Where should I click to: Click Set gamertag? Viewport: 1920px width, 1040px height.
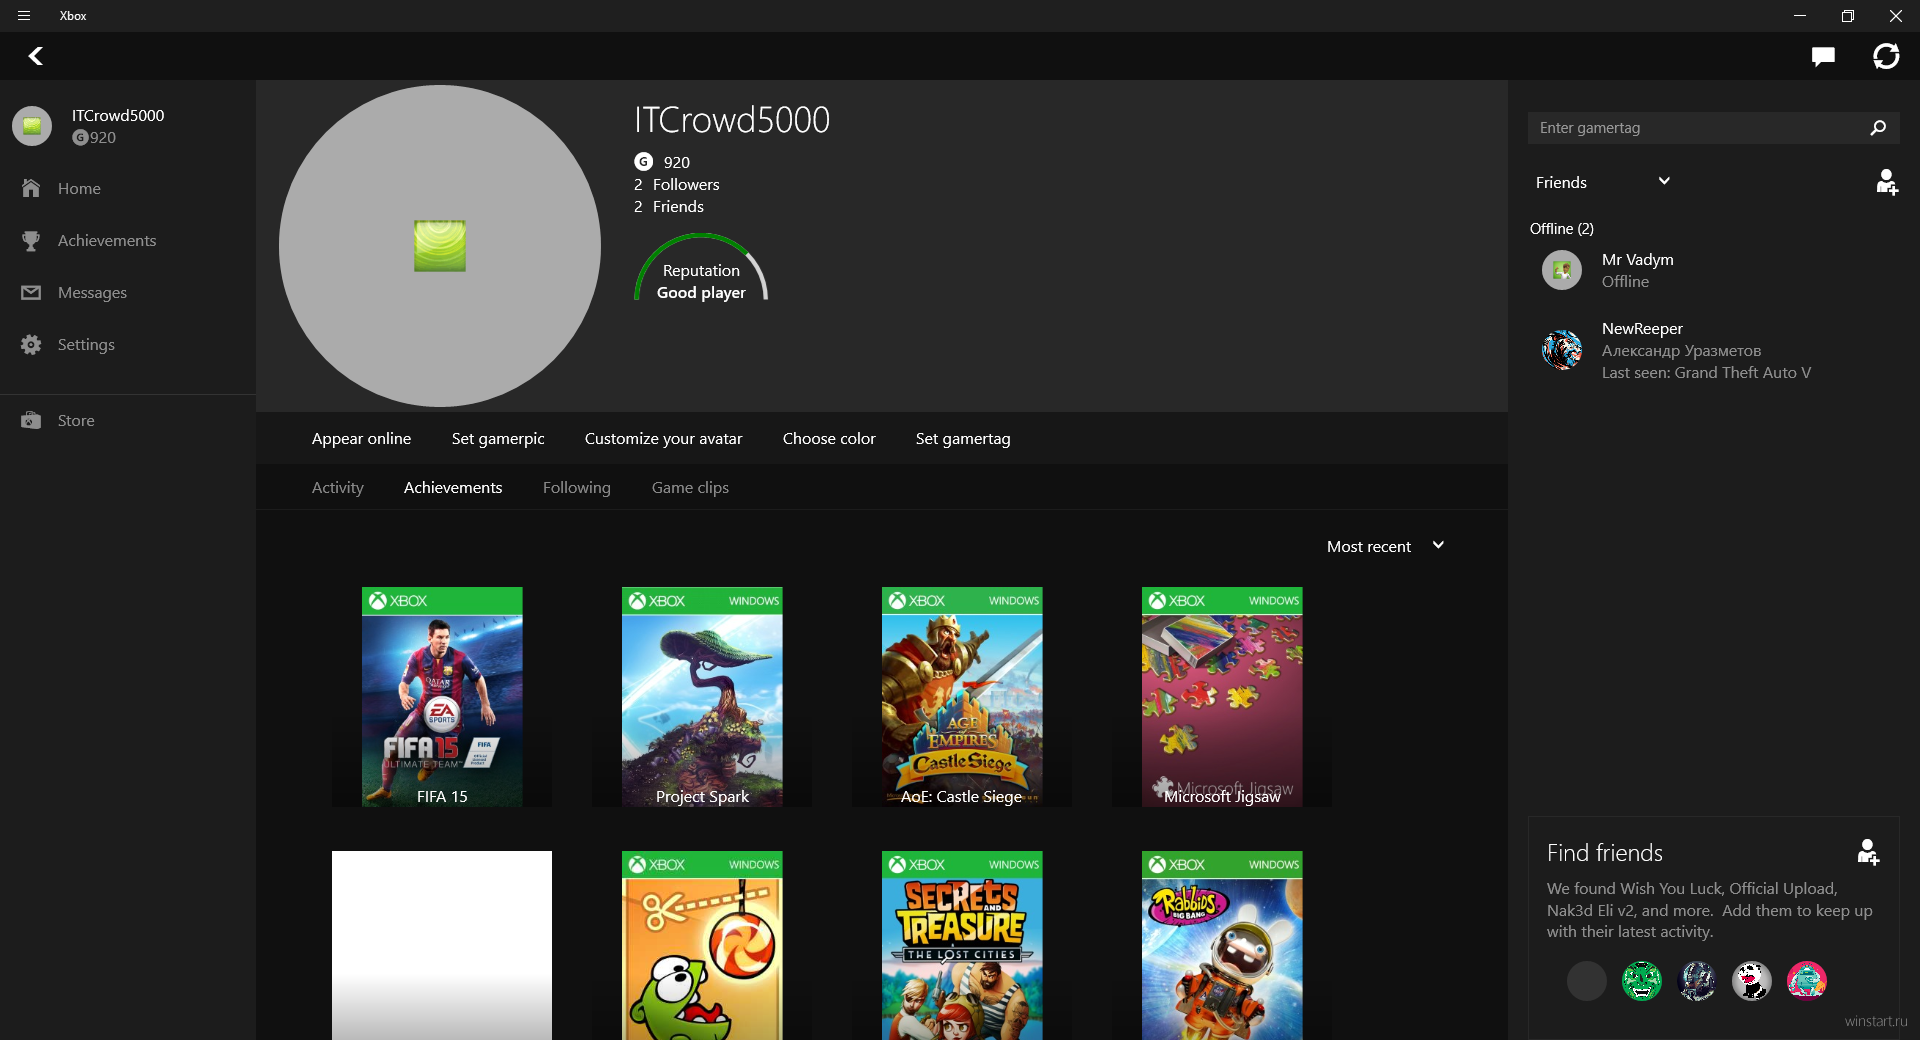(963, 438)
